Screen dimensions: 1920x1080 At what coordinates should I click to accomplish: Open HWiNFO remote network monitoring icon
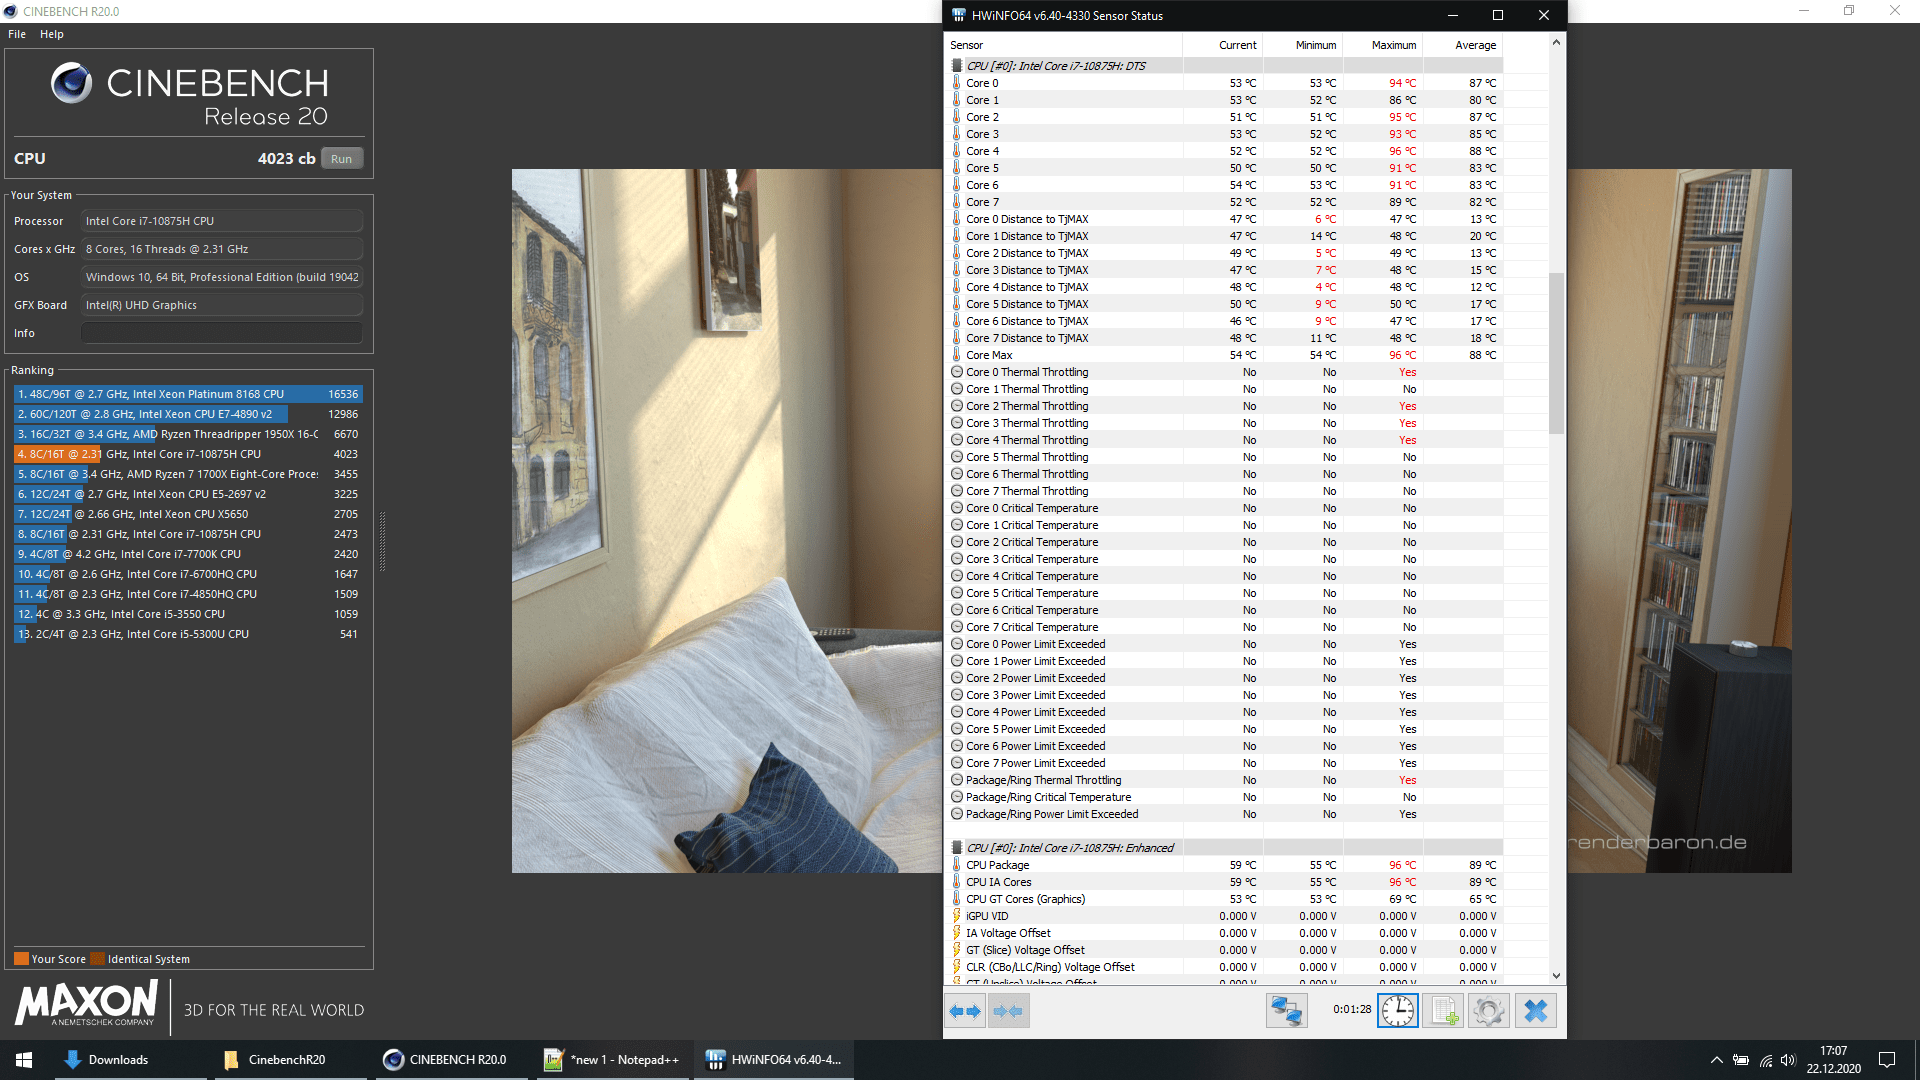1285,1011
